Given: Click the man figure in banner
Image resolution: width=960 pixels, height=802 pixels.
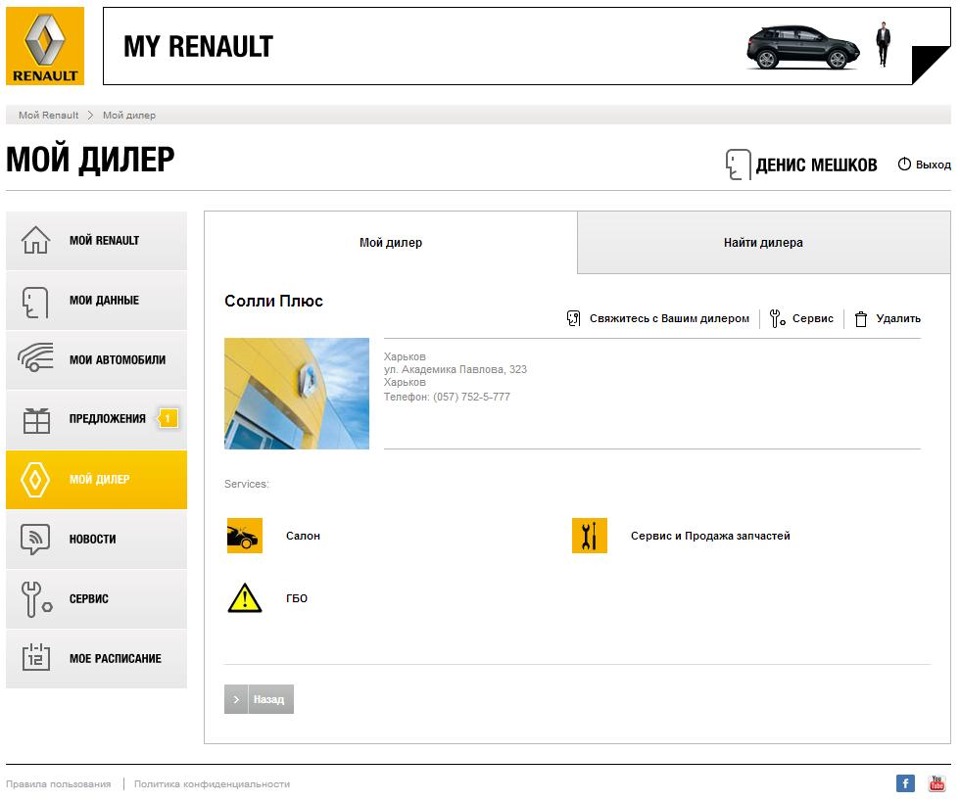Looking at the screenshot, I should tap(882, 44).
